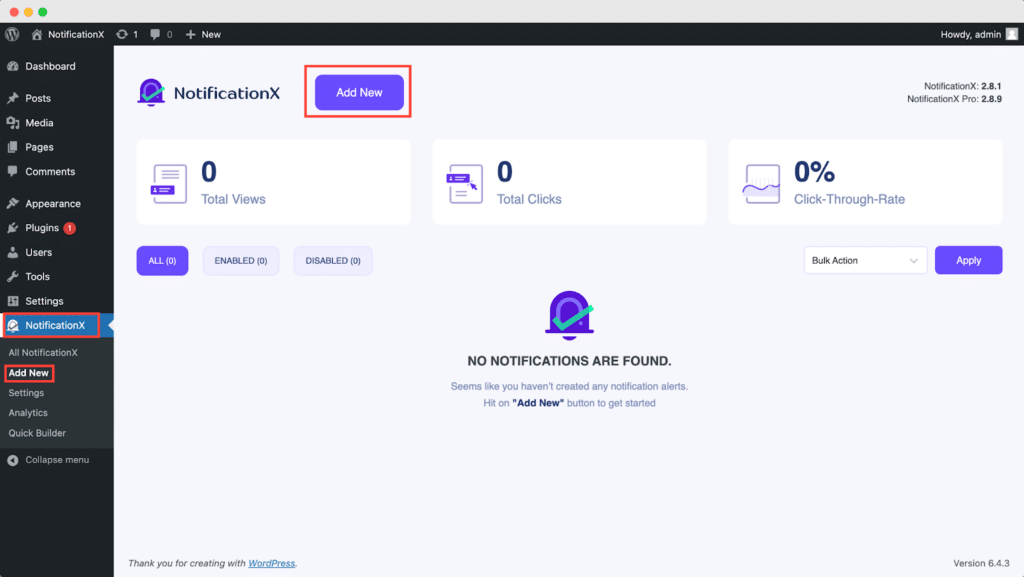Click the plus New icon in admin bar
This screenshot has height=577, width=1024.
pos(190,34)
